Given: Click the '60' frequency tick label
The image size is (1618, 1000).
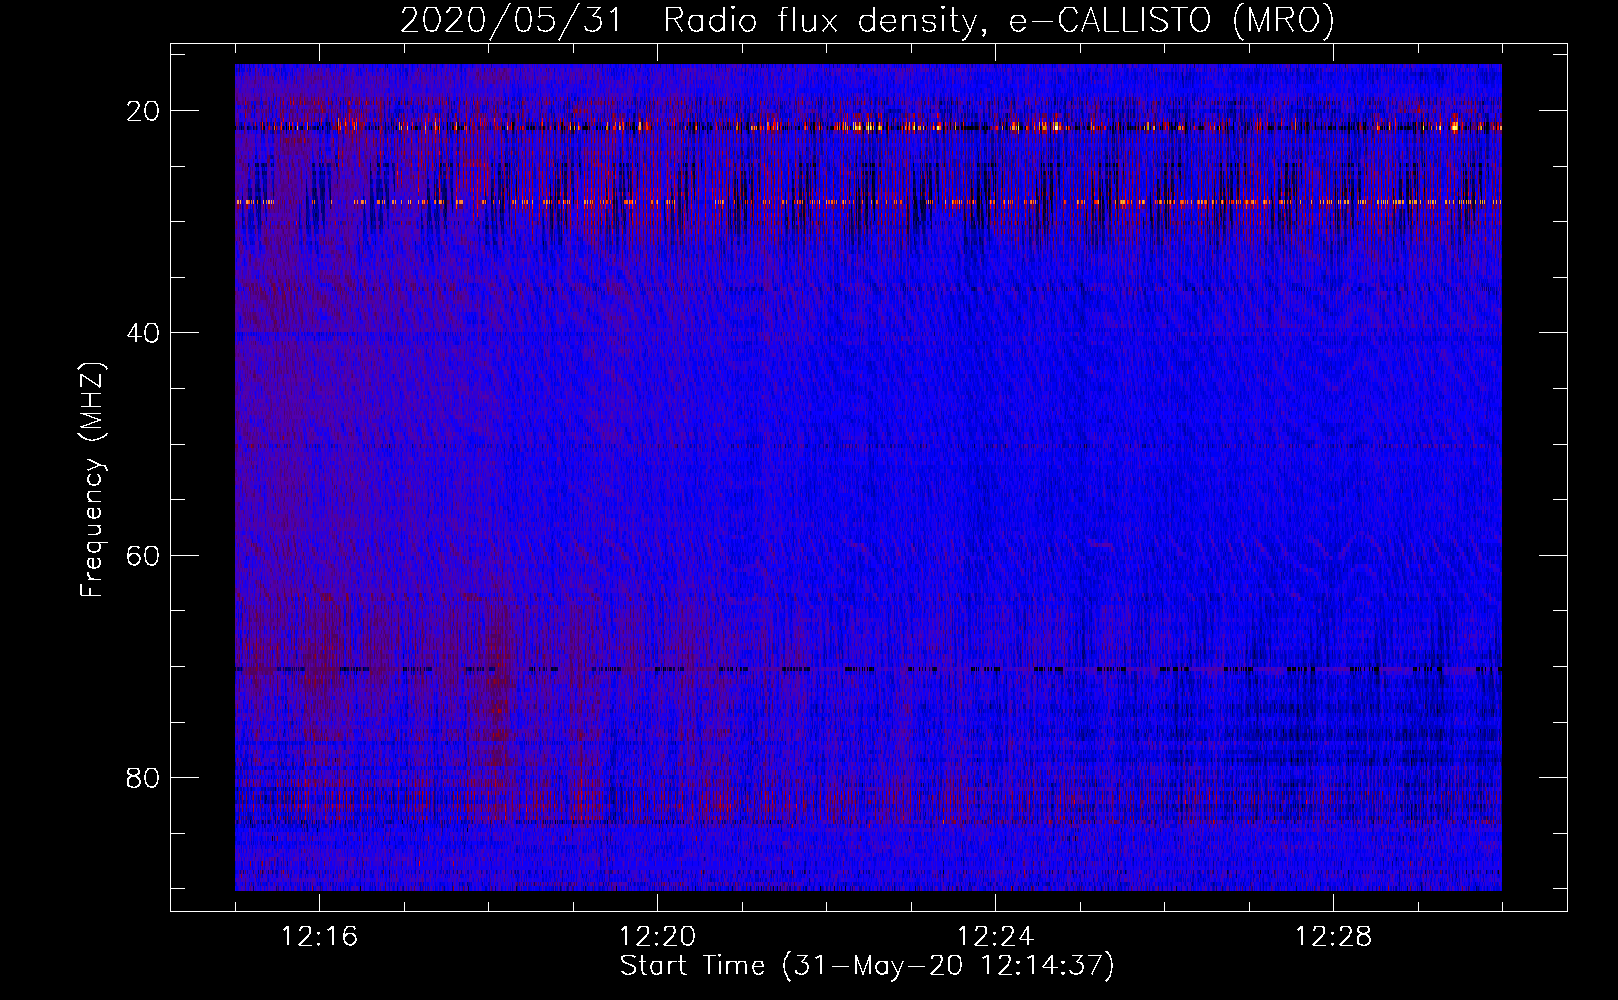Looking at the screenshot, I should 144,555.
